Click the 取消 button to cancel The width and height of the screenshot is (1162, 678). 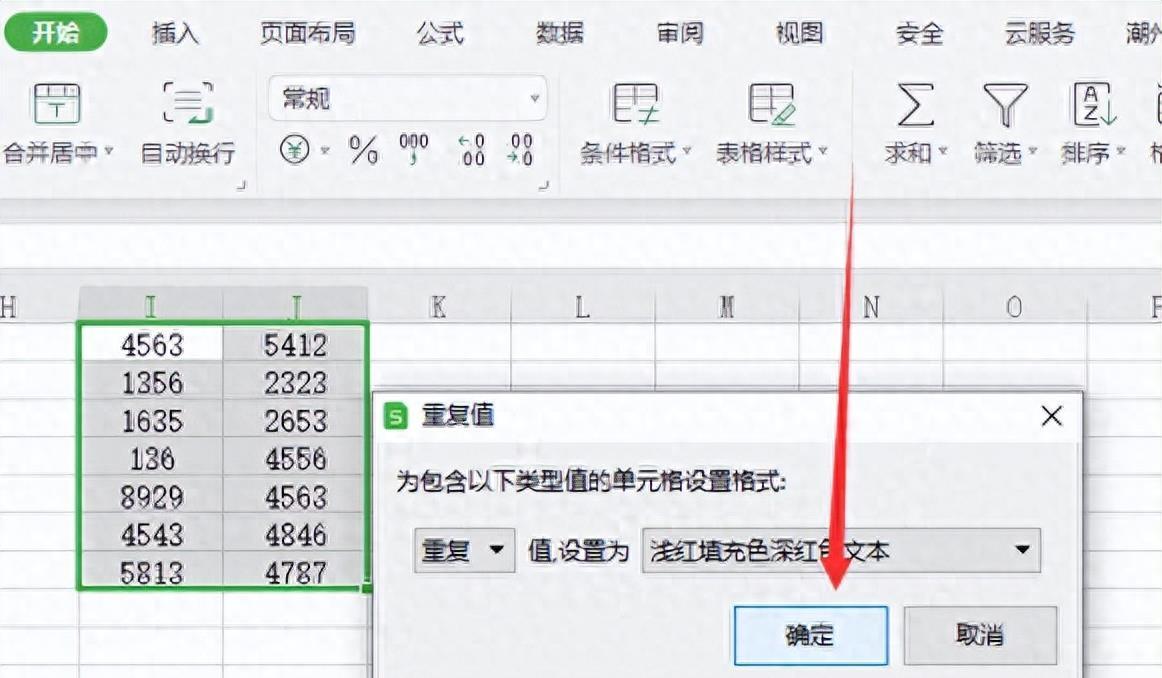(981, 634)
